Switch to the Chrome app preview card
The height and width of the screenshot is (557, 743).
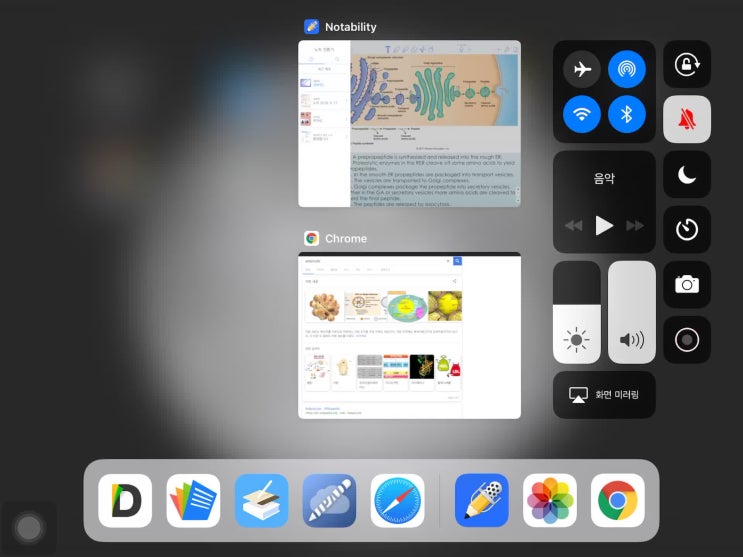(x=409, y=336)
